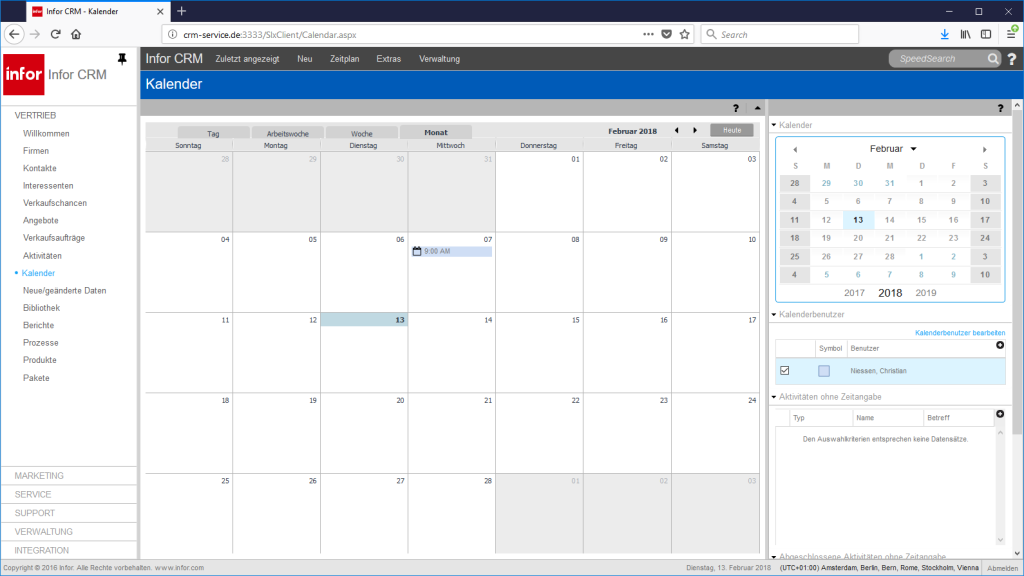This screenshot has height=576, width=1024.
Task: Toggle the tracking protection shield icon
Action: click(x=666, y=33)
